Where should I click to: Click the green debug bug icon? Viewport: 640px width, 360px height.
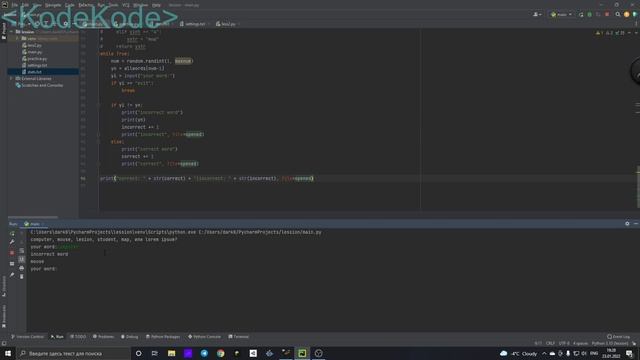click(589, 14)
